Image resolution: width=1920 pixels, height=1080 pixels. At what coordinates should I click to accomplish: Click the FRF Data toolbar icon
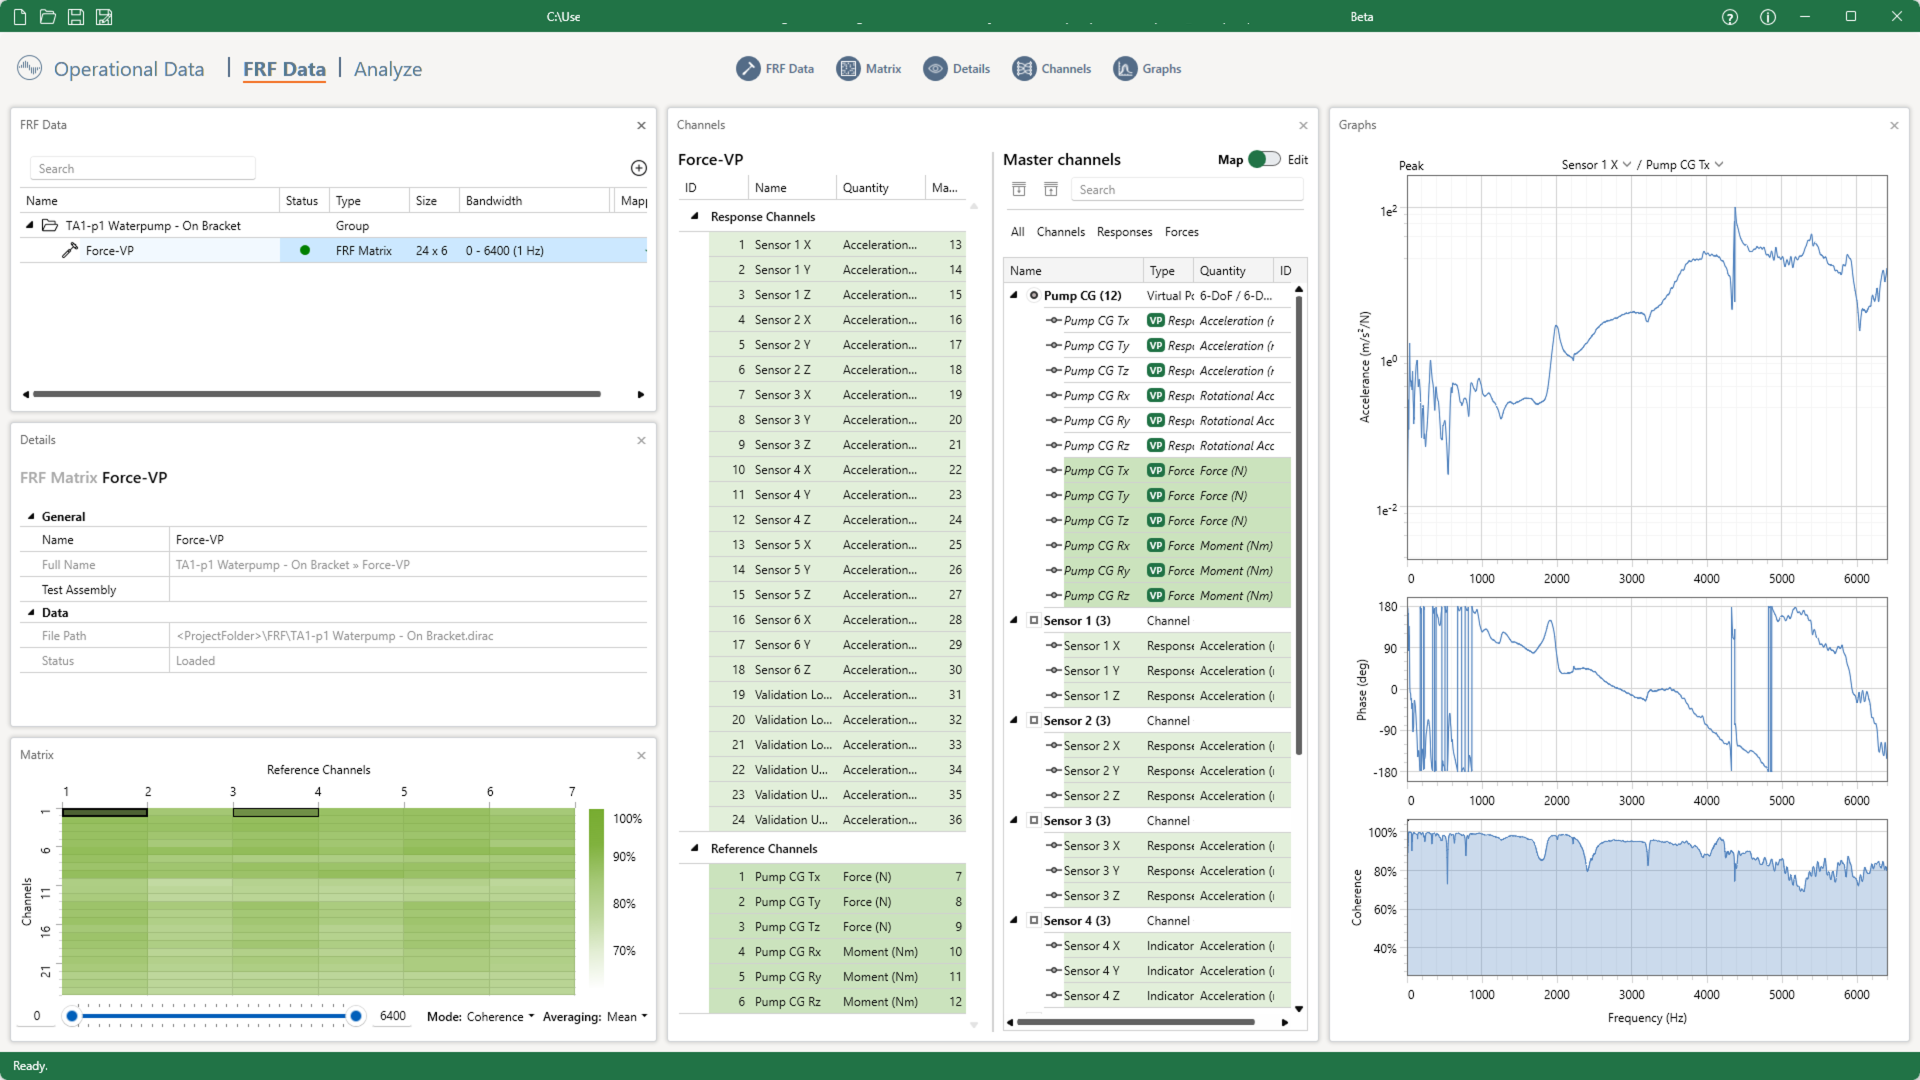(748, 69)
